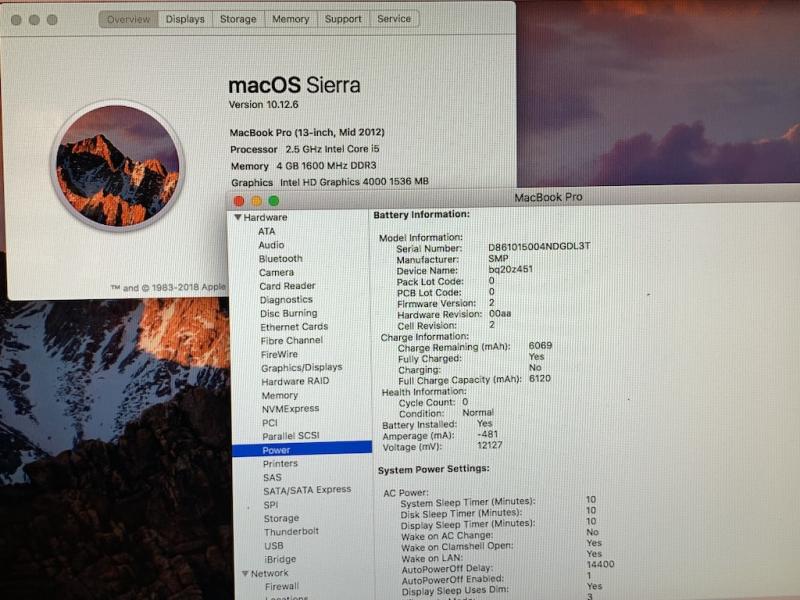Switch to the Displays tab
The width and height of the screenshot is (800, 600).
point(185,19)
